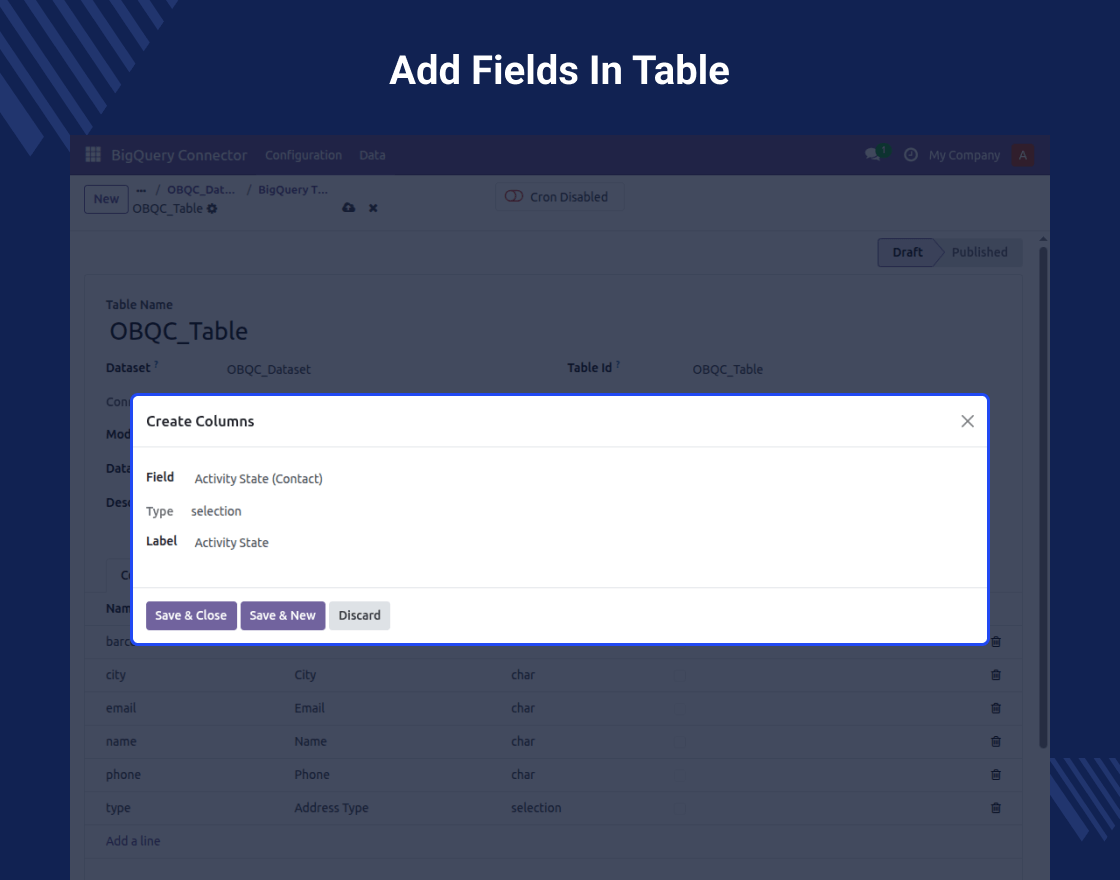Viewport: 1120px width, 880px height.
Task: Click the user avatar A
Action: (1023, 155)
